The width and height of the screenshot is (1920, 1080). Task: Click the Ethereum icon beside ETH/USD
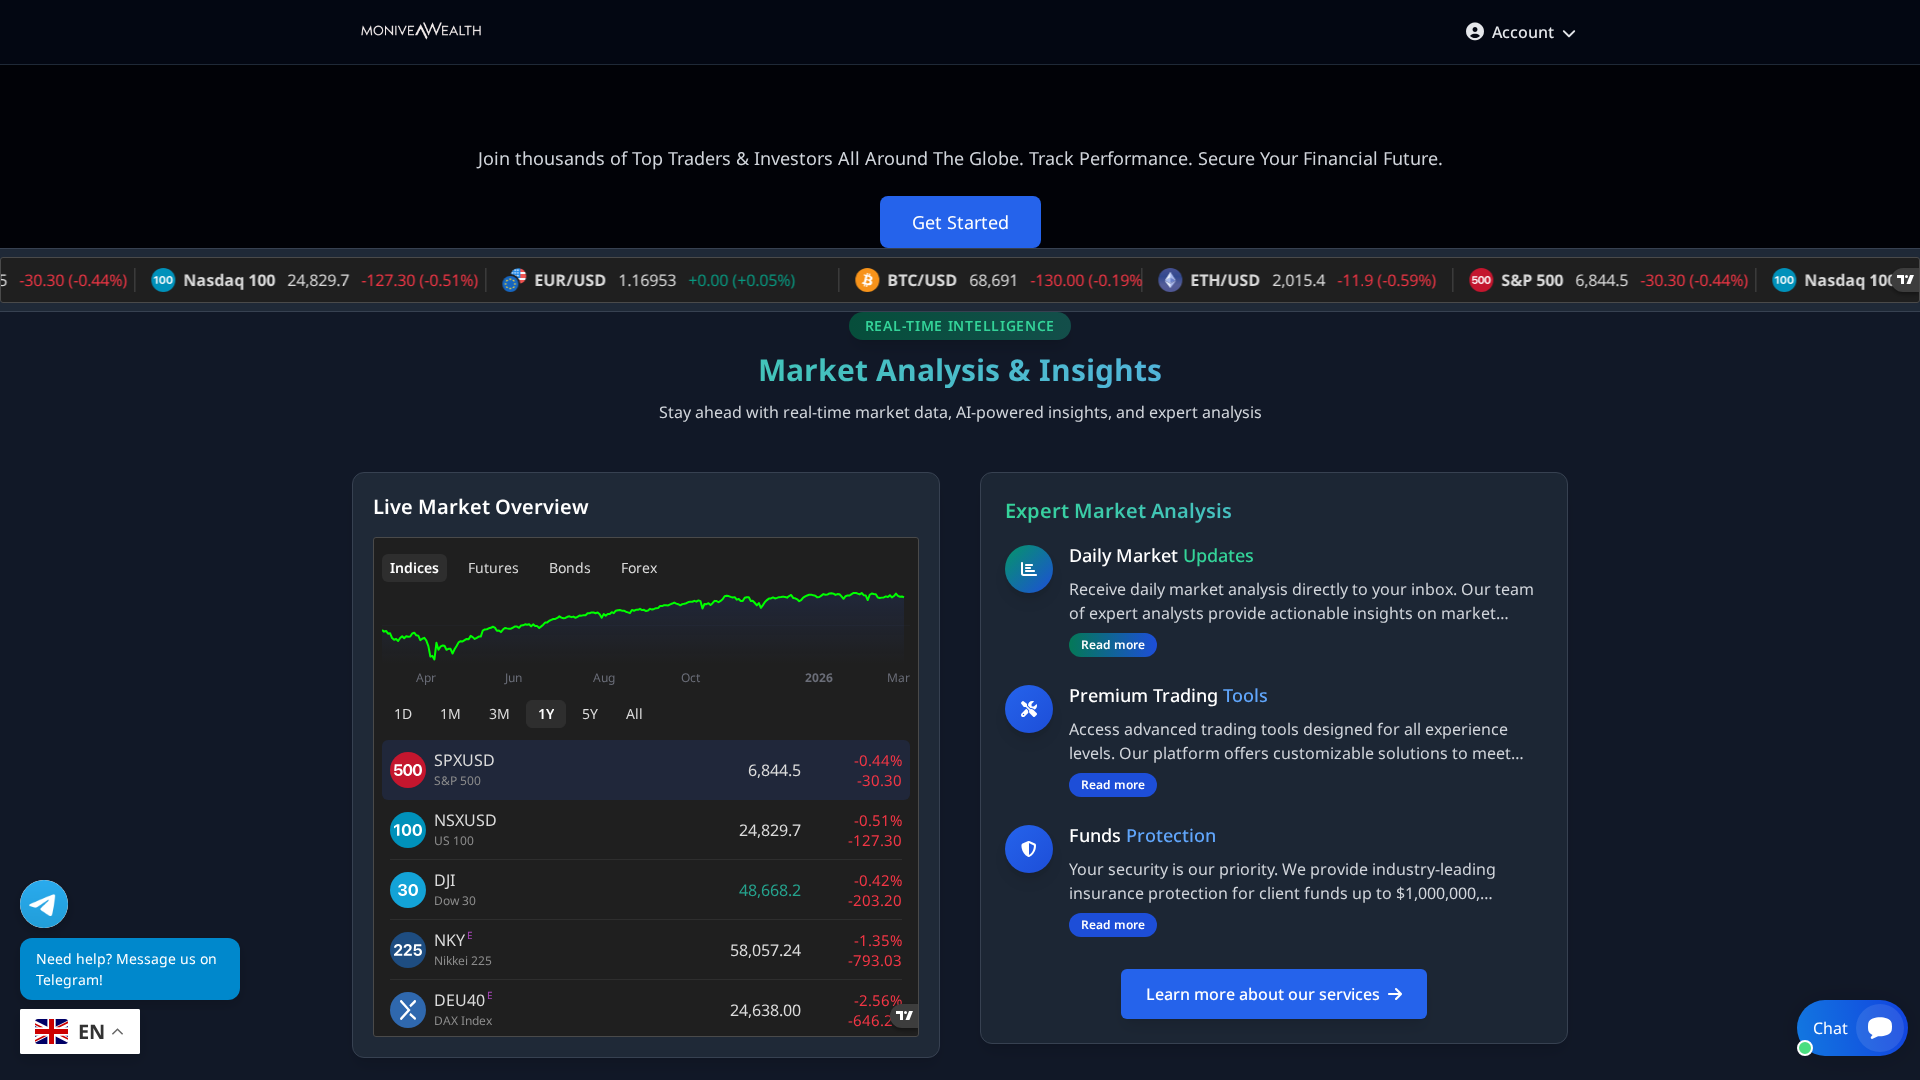[1170, 280]
